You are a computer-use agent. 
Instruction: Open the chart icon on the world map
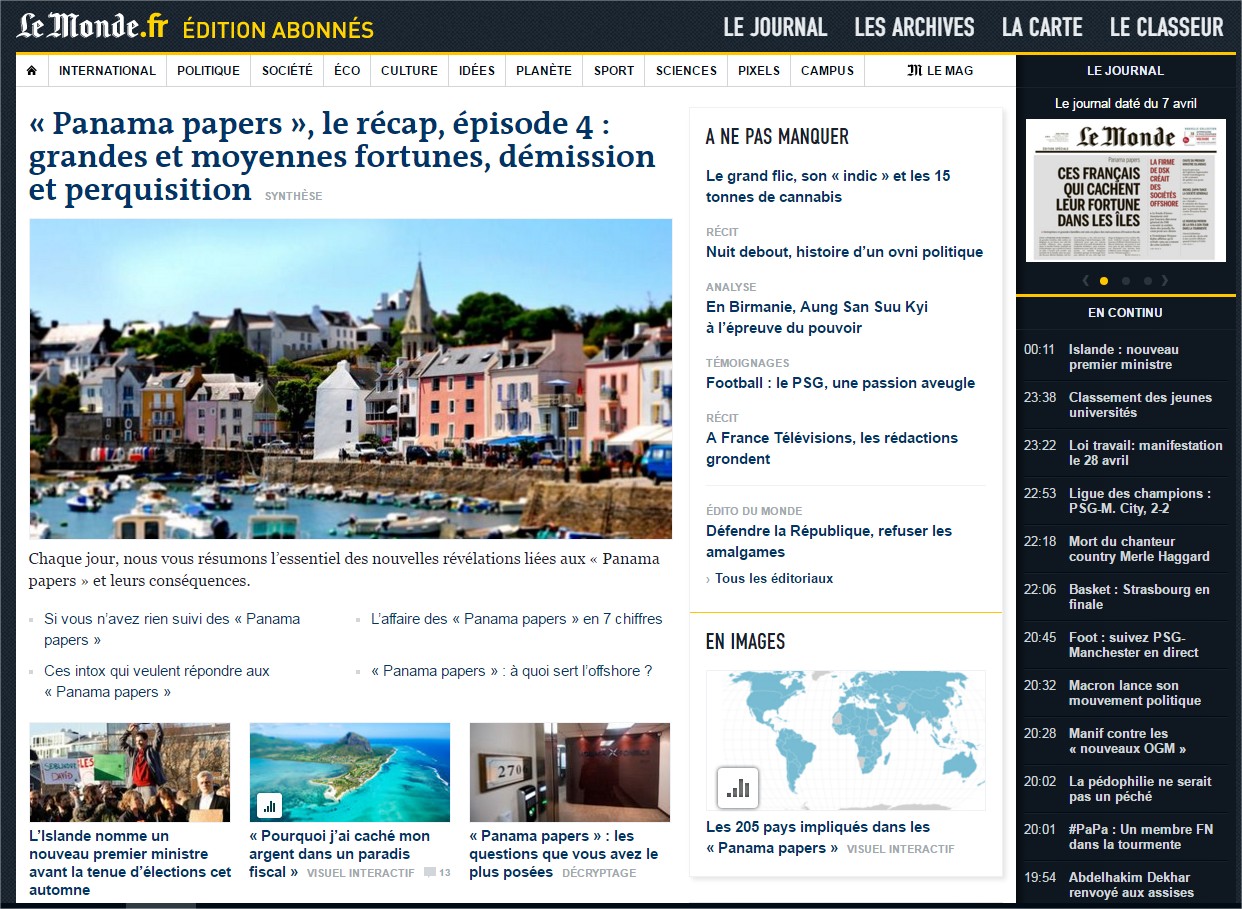738,788
